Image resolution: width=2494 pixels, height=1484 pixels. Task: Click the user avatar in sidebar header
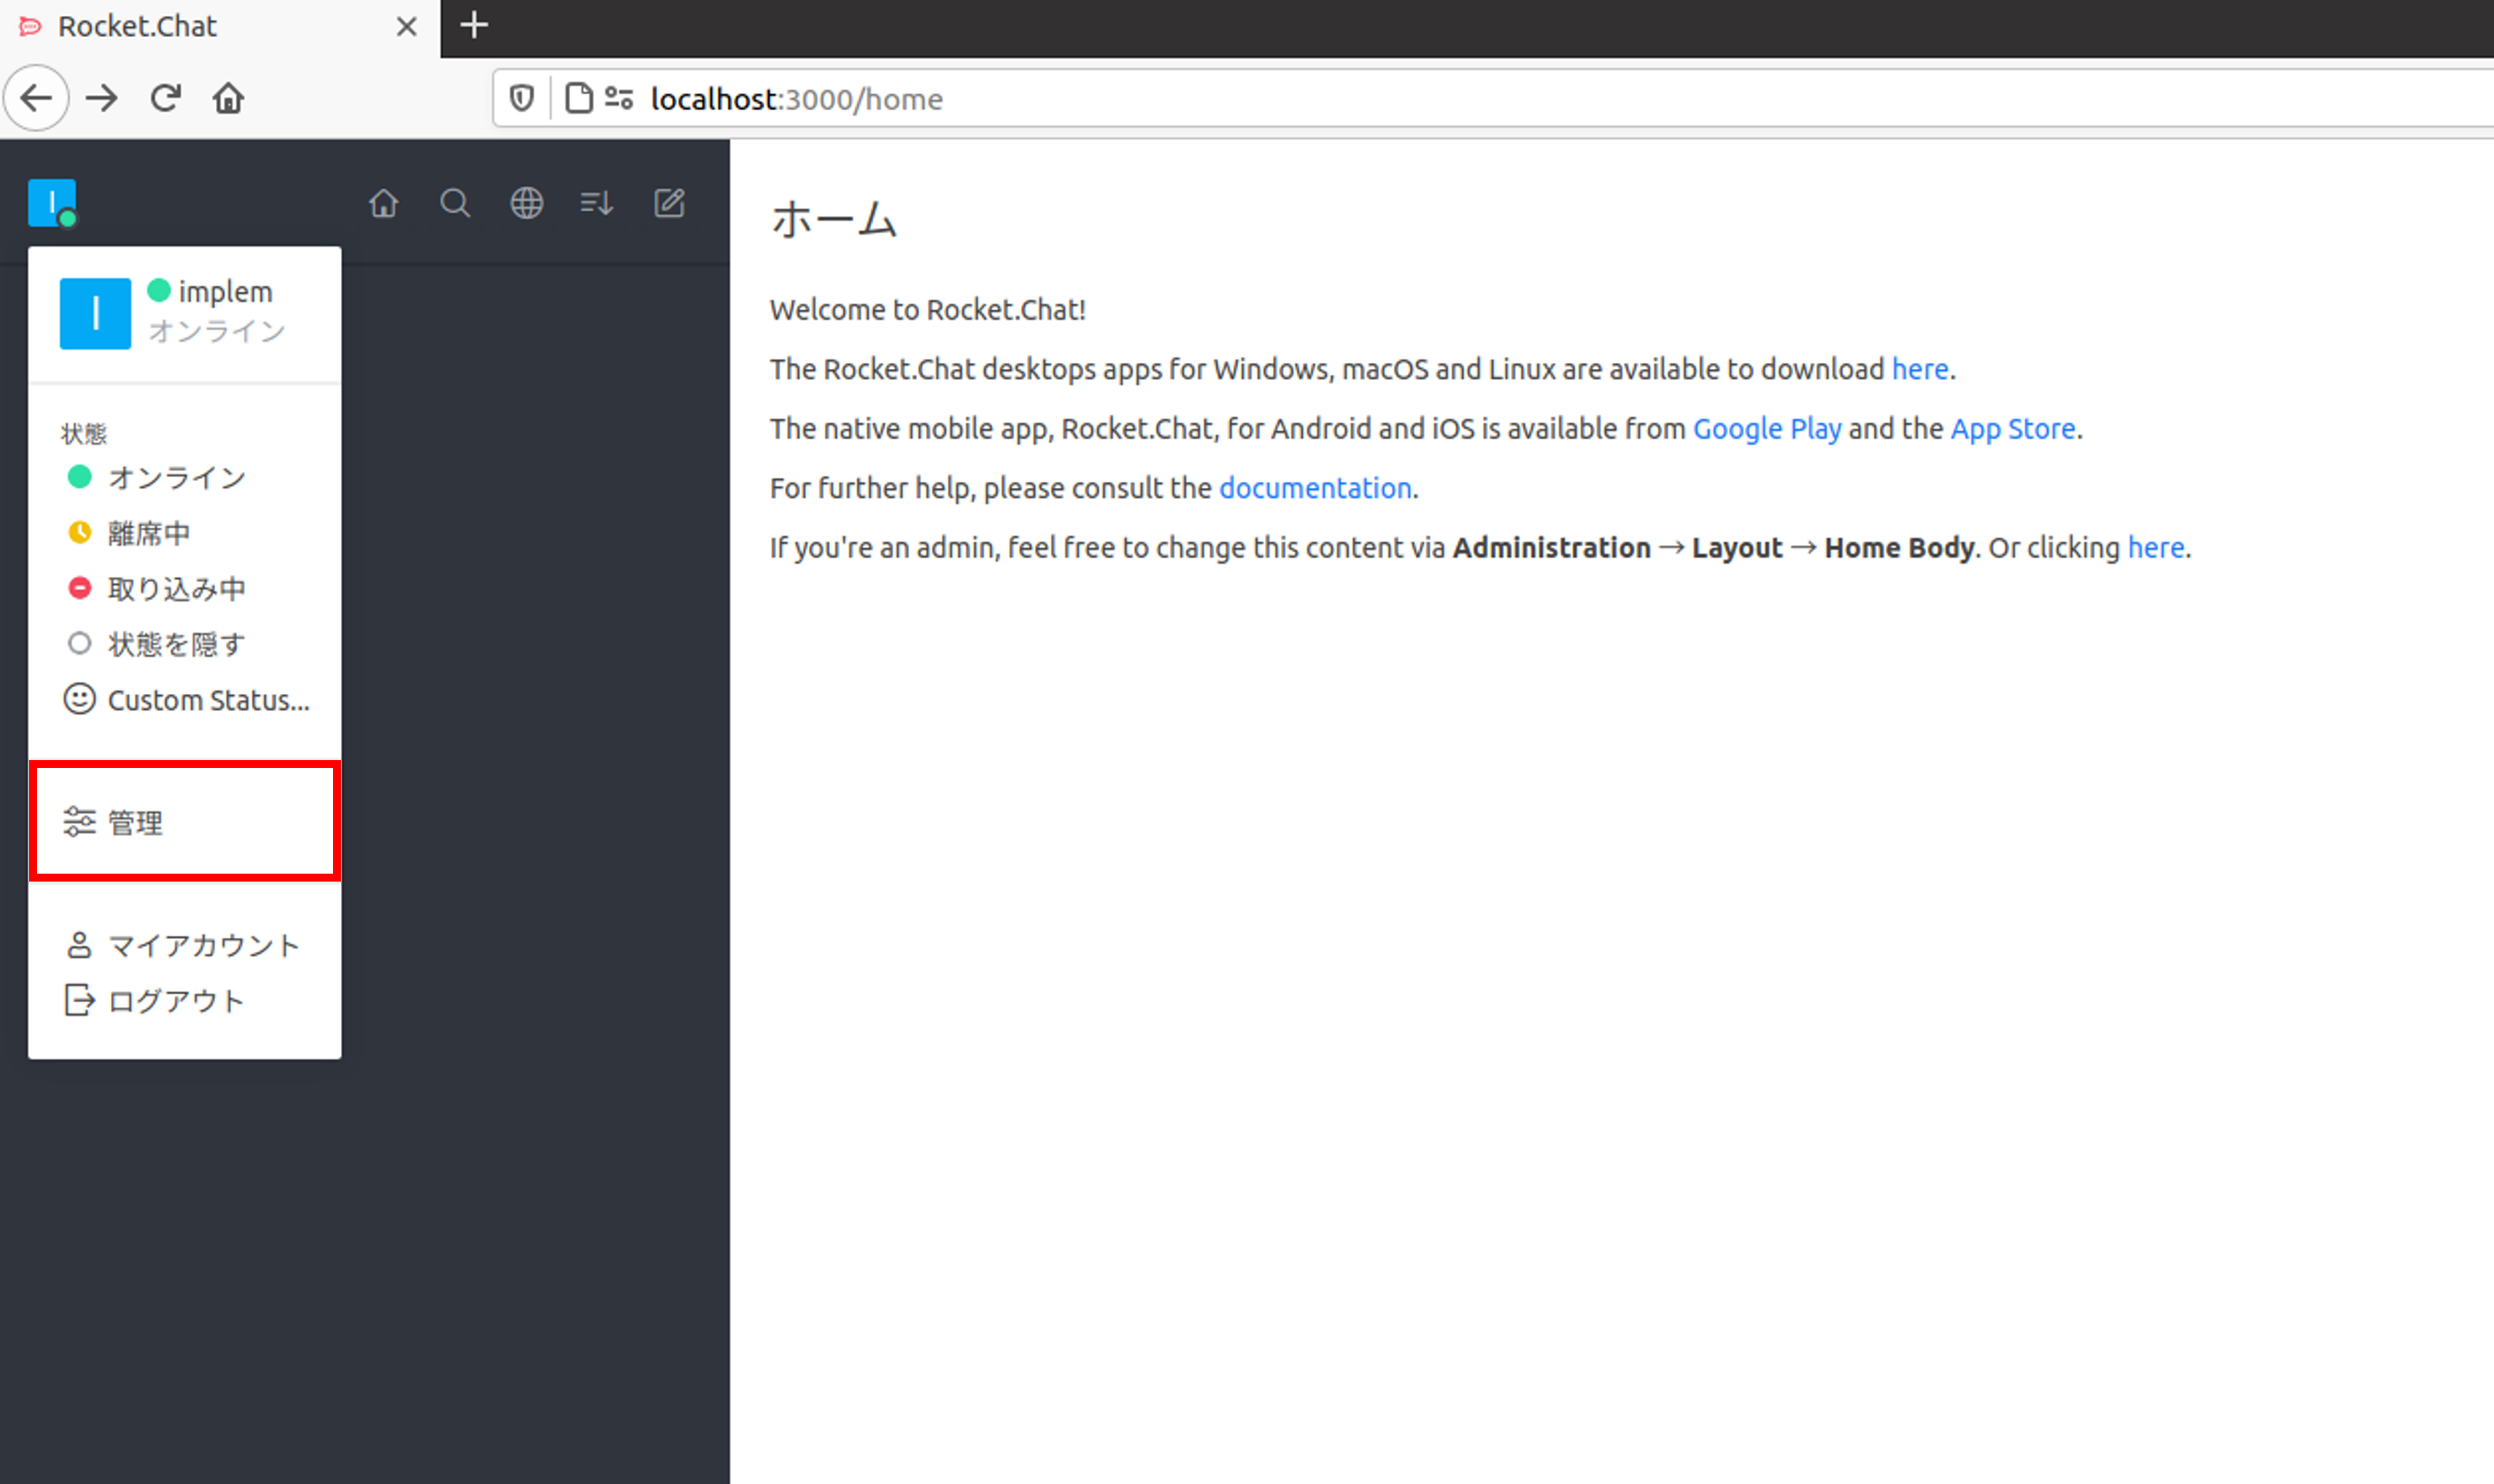pos(52,203)
